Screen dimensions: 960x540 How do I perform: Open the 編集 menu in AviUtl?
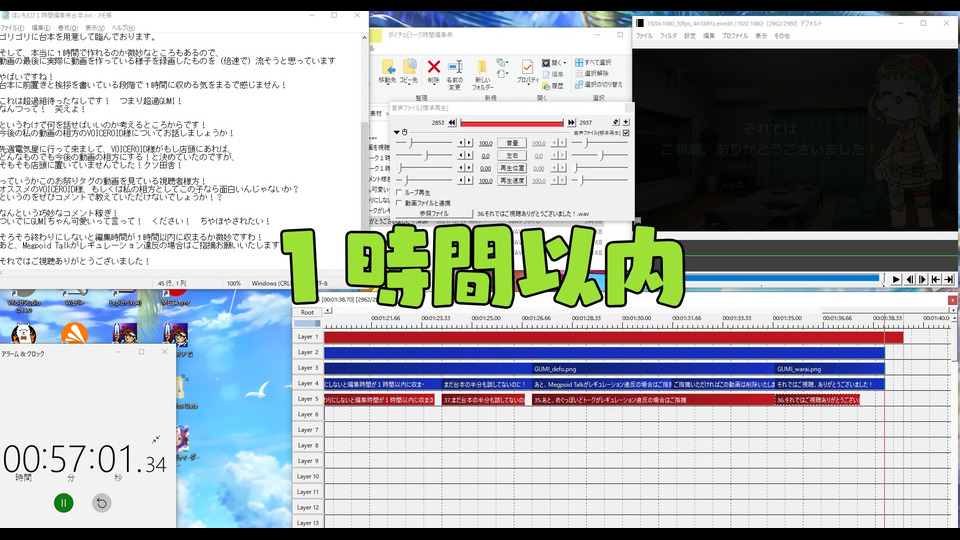click(708, 36)
